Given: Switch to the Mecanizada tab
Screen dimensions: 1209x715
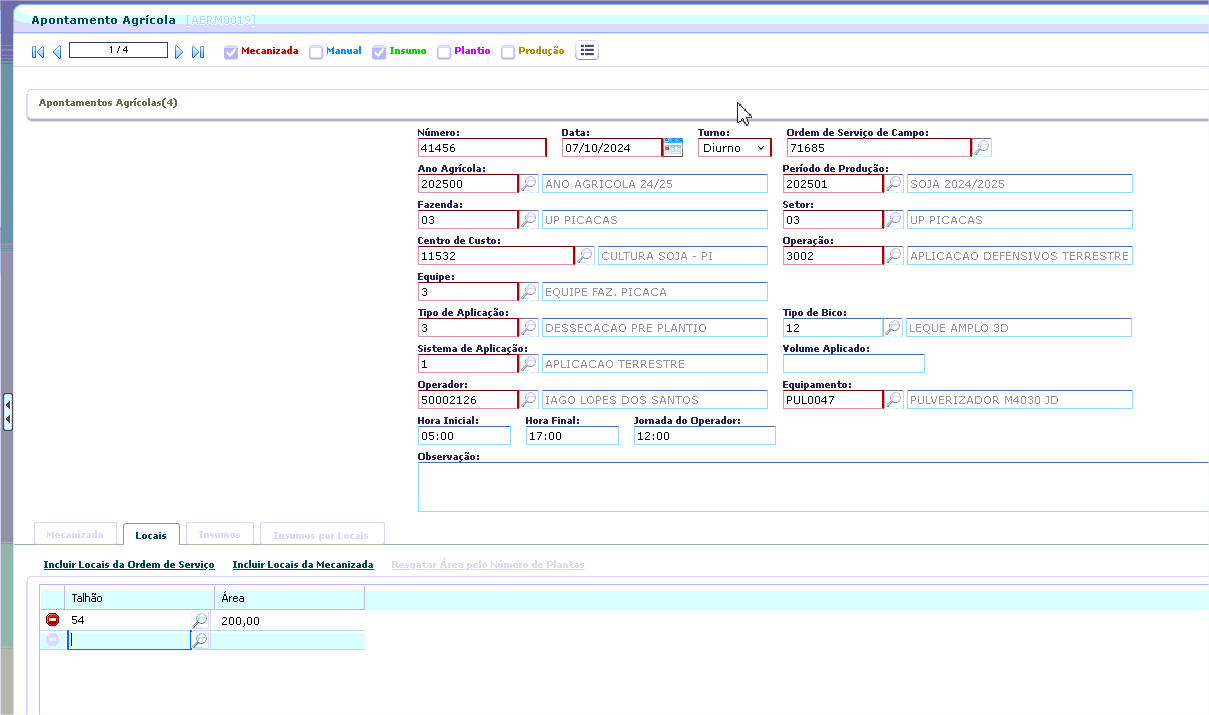Looking at the screenshot, I should [x=75, y=535].
